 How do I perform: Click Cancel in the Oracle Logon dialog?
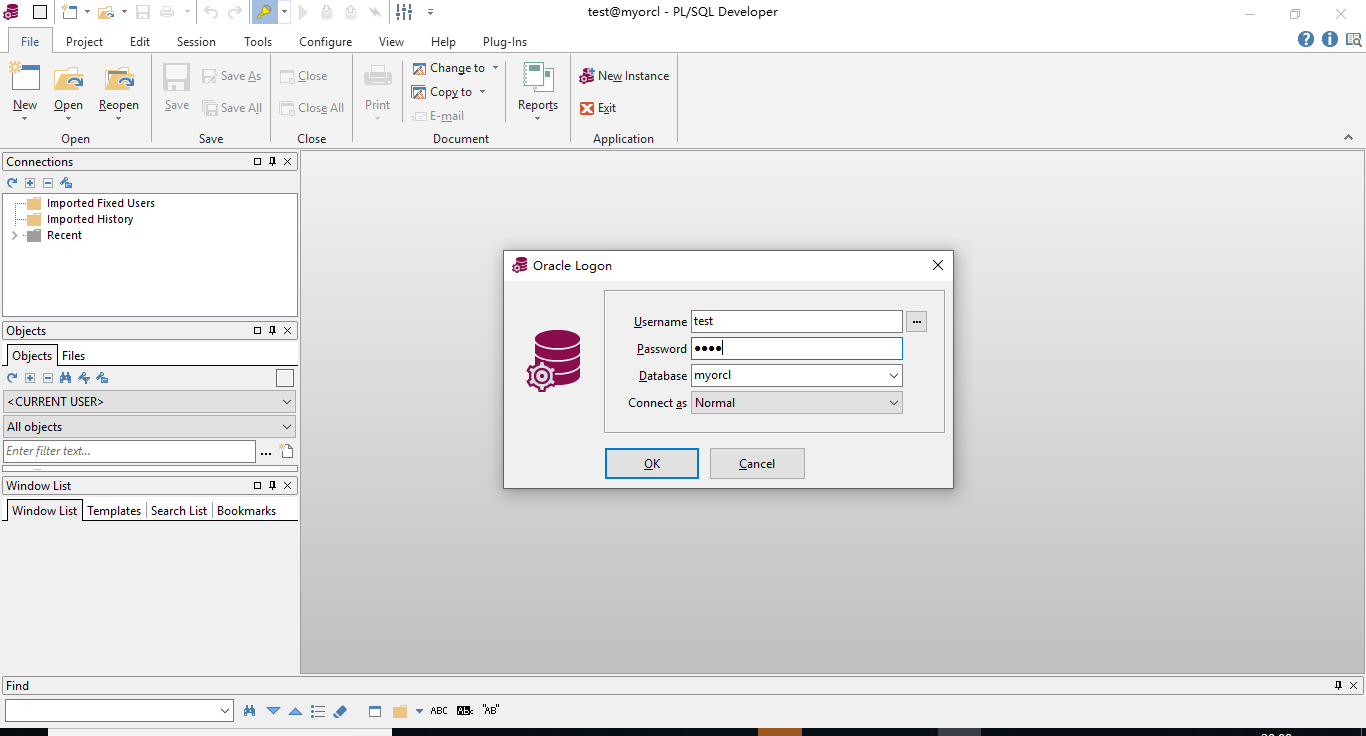(x=757, y=463)
